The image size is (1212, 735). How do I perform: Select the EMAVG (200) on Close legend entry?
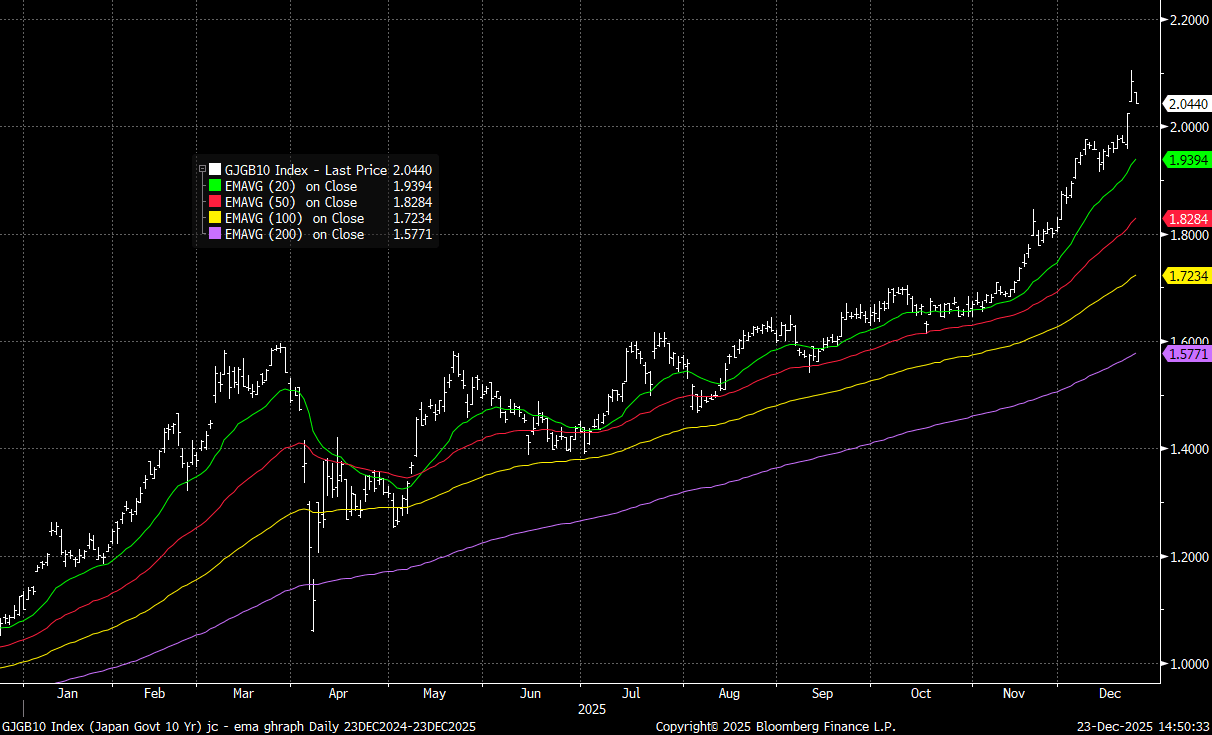[x=294, y=234]
